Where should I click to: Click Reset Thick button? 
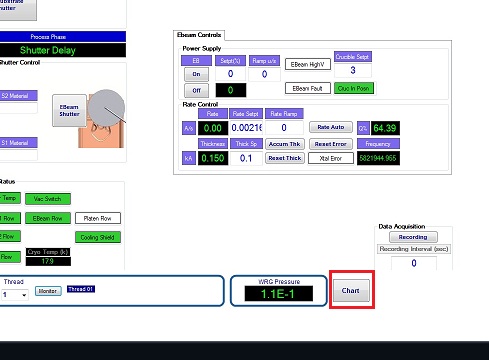(285, 158)
